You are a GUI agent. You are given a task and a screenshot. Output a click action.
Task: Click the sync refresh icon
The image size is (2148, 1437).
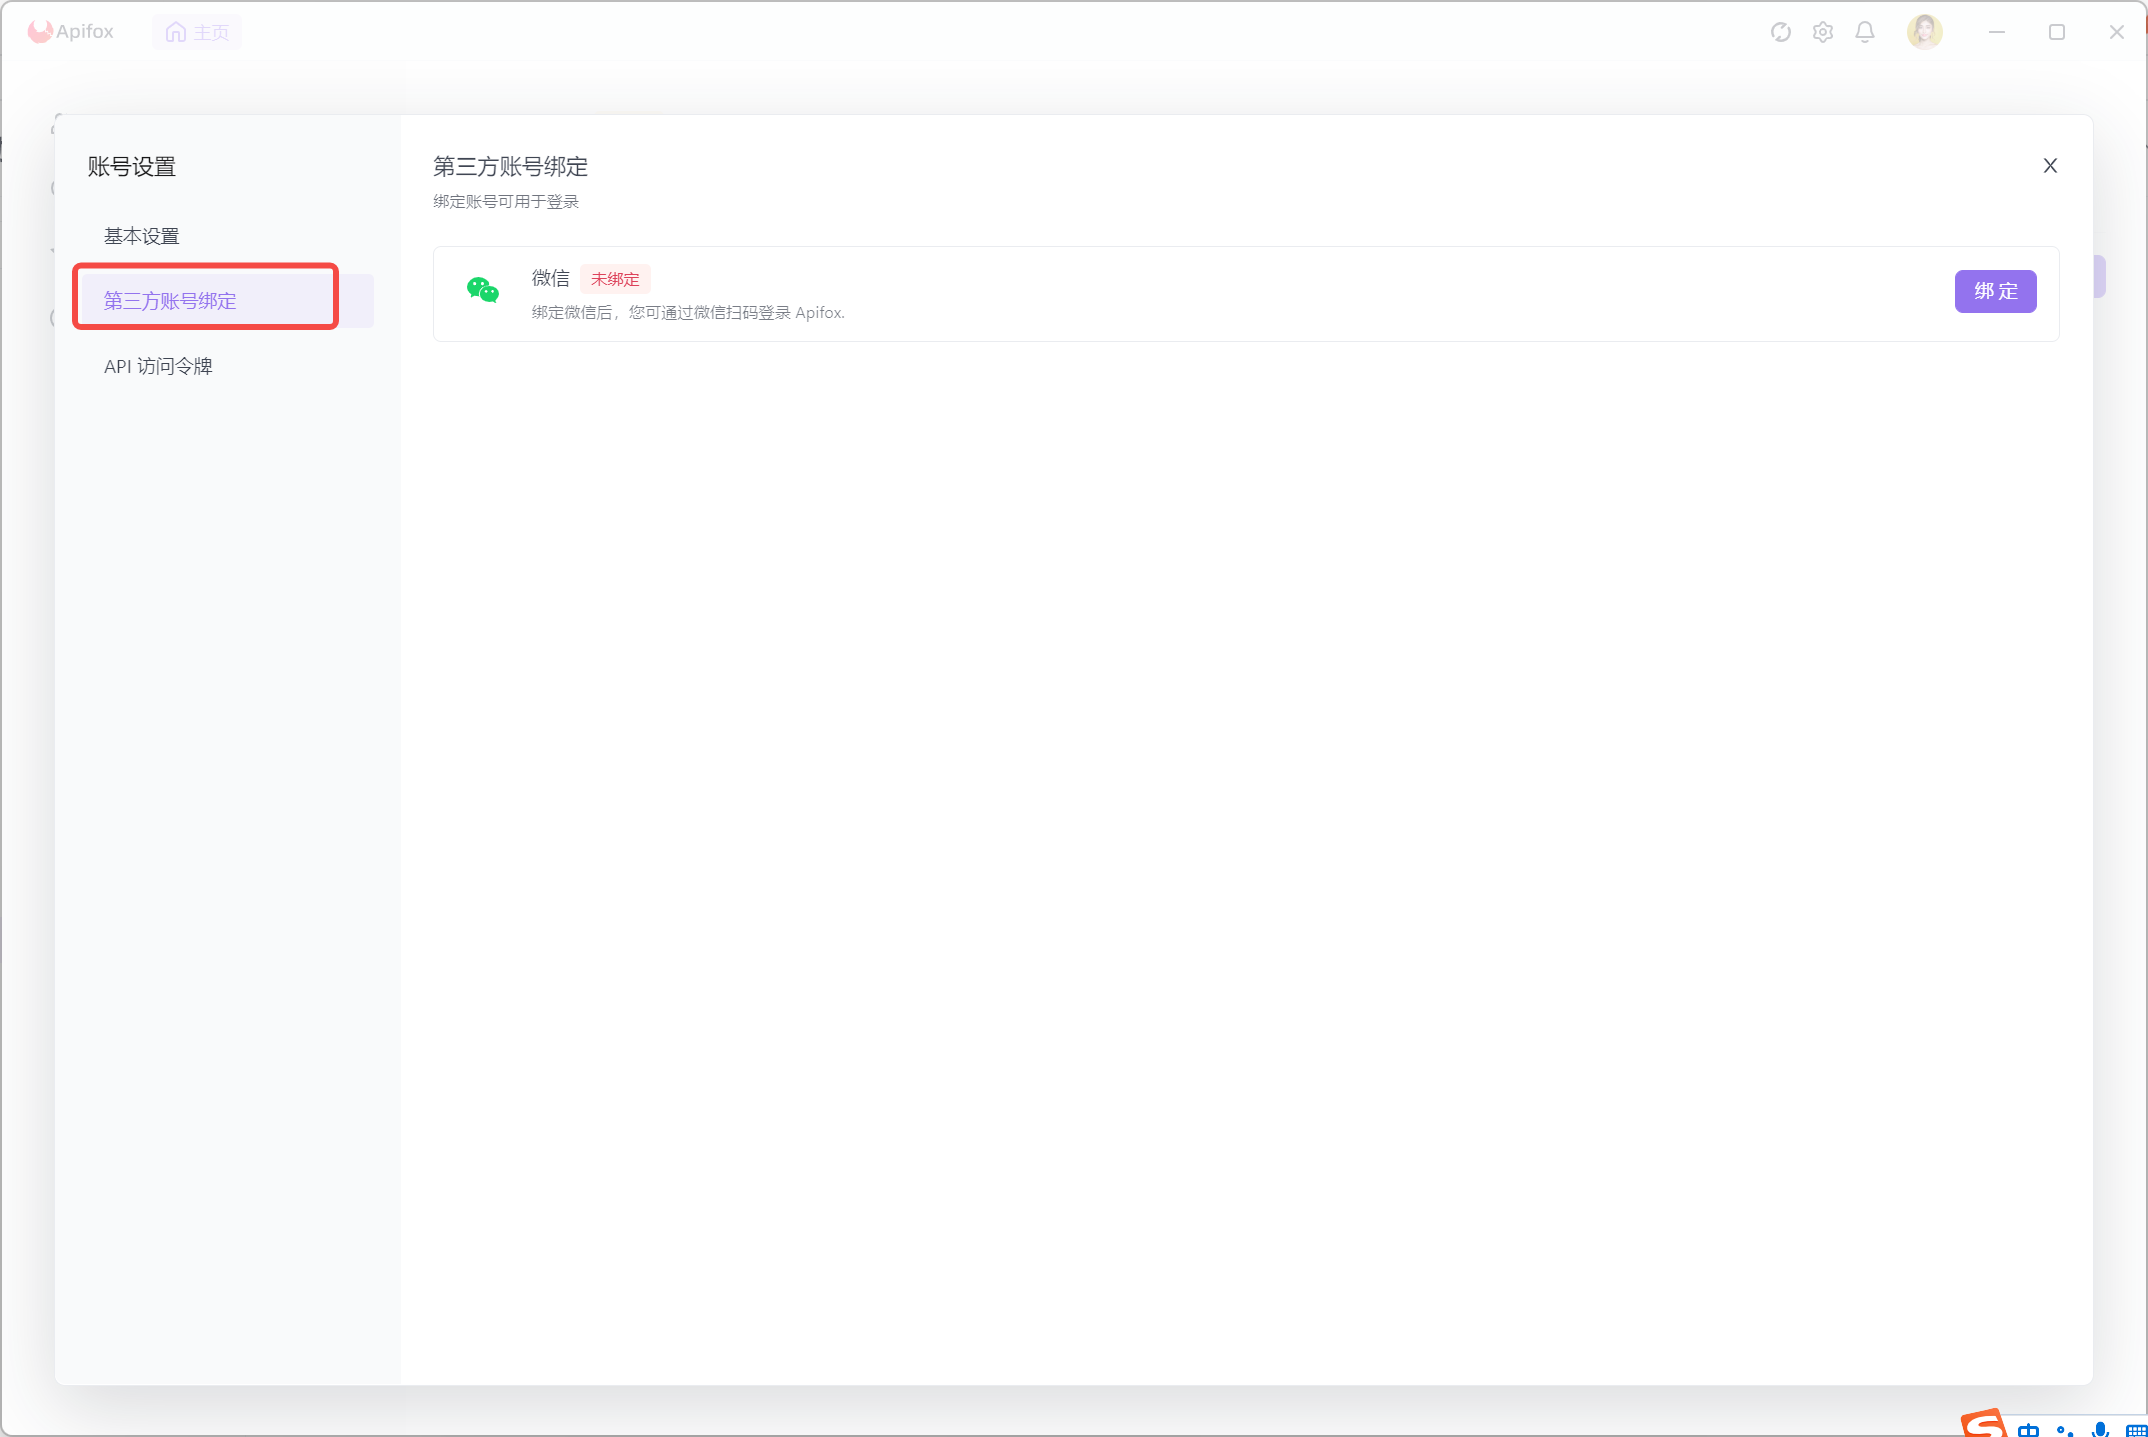(x=1780, y=32)
